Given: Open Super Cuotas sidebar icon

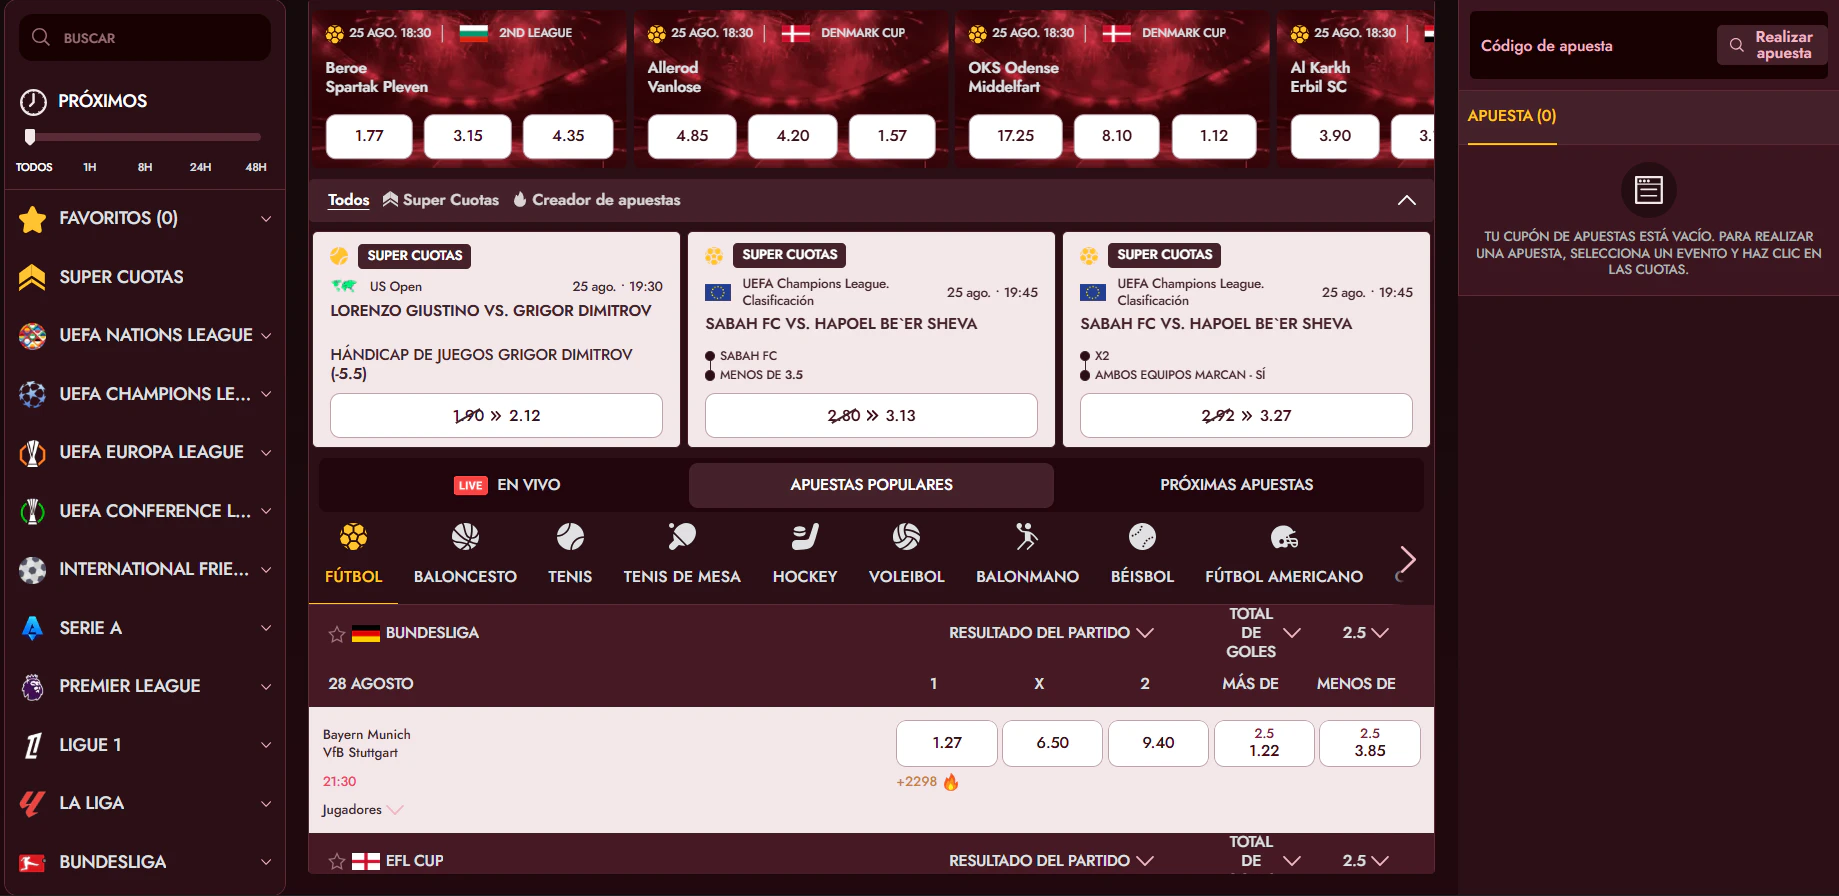Looking at the screenshot, I should pos(32,277).
